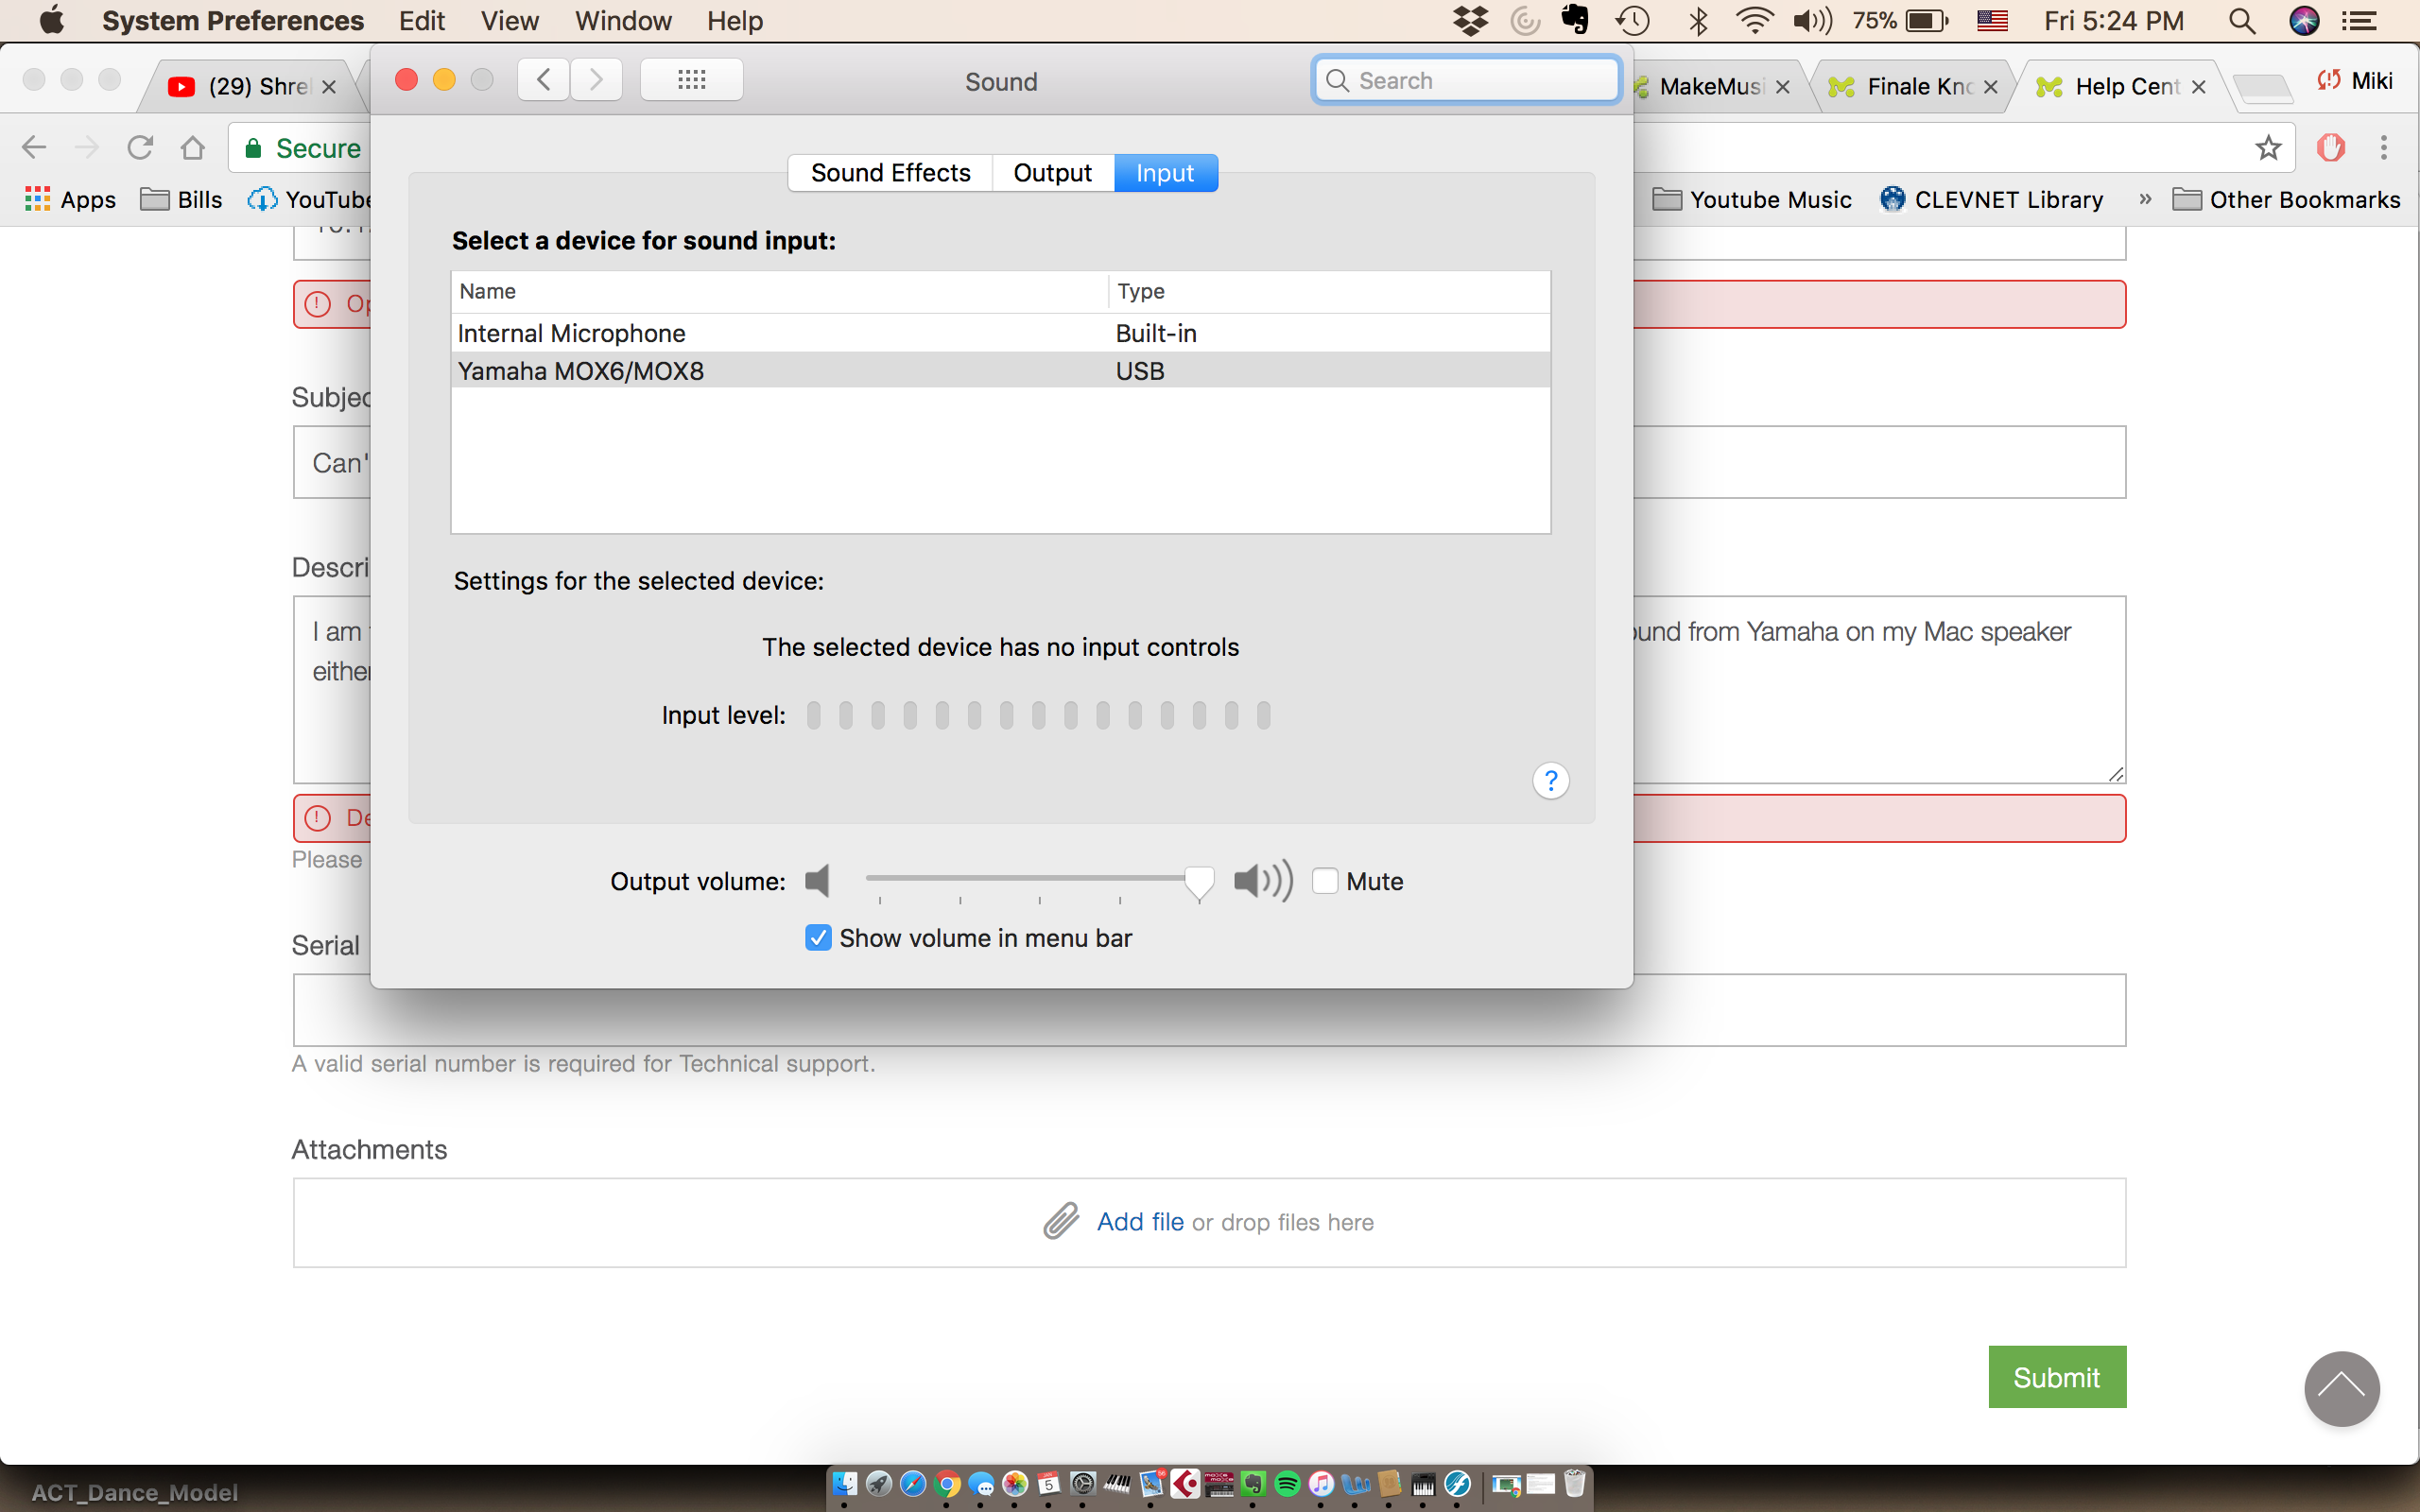Open the Dropbox menu bar icon
Viewport: 2420px width, 1512px height.
[1470, 20]
